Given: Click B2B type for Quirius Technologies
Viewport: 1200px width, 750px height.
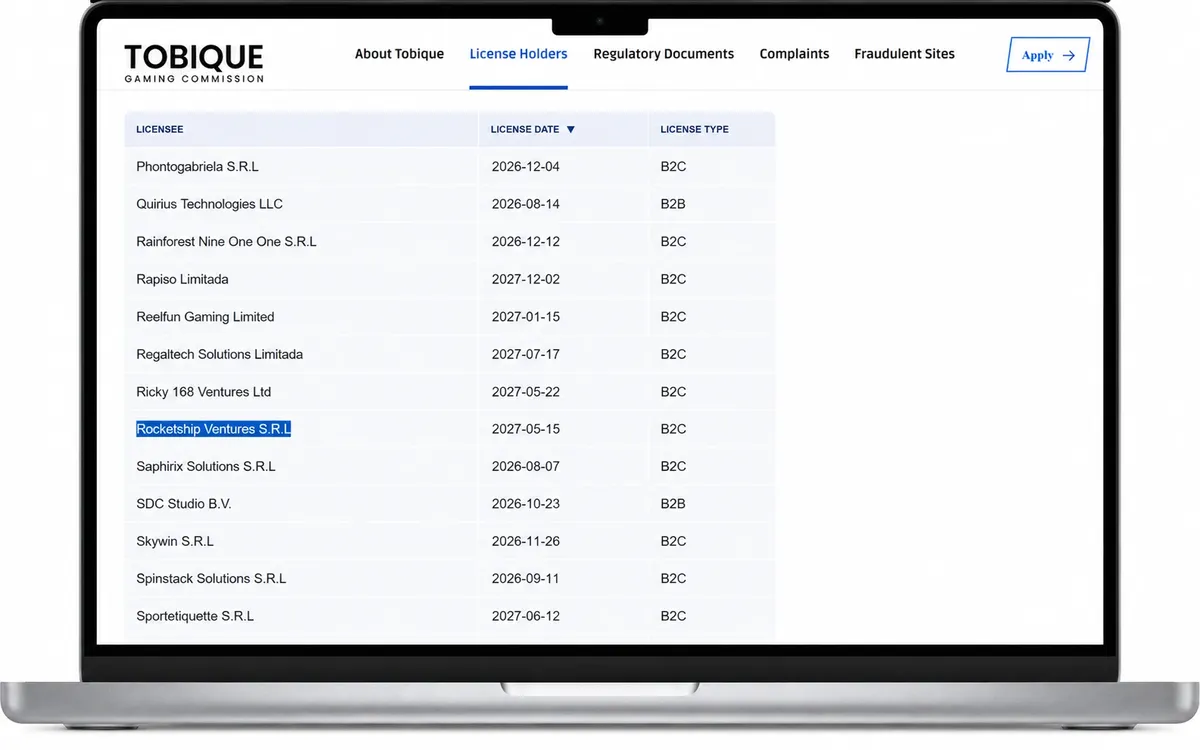Looking at the screenshot, I should [673, 204].
